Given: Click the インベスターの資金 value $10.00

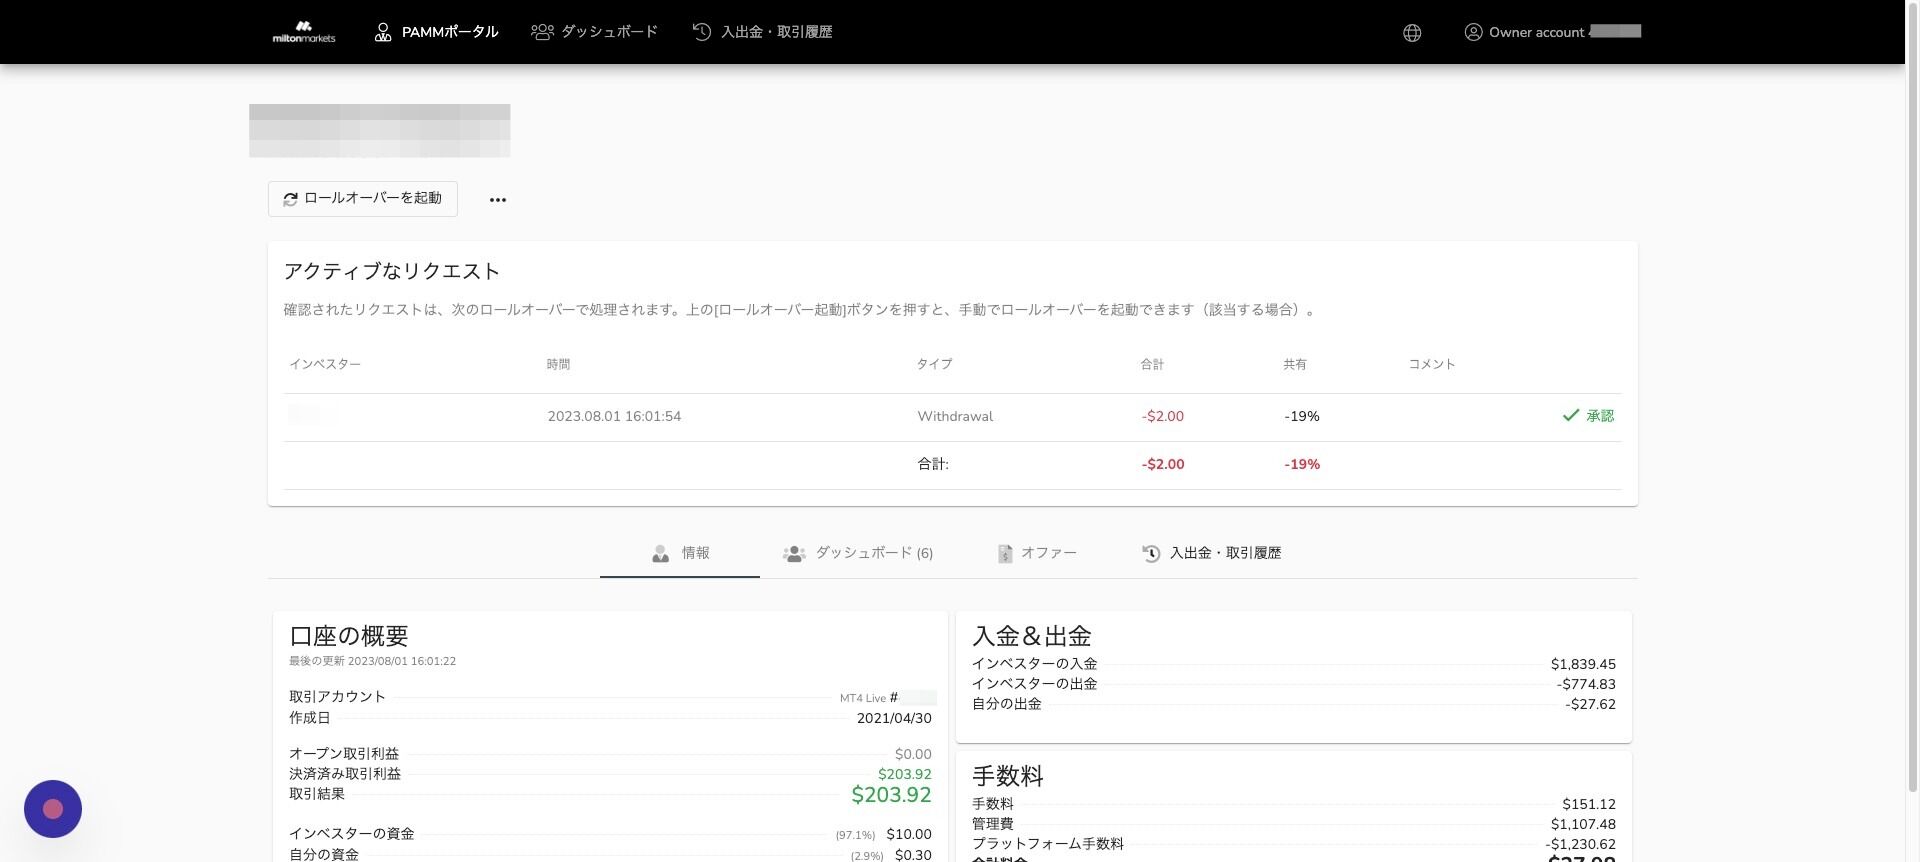Looking at the screenshot, I should (x=909, y=834).
